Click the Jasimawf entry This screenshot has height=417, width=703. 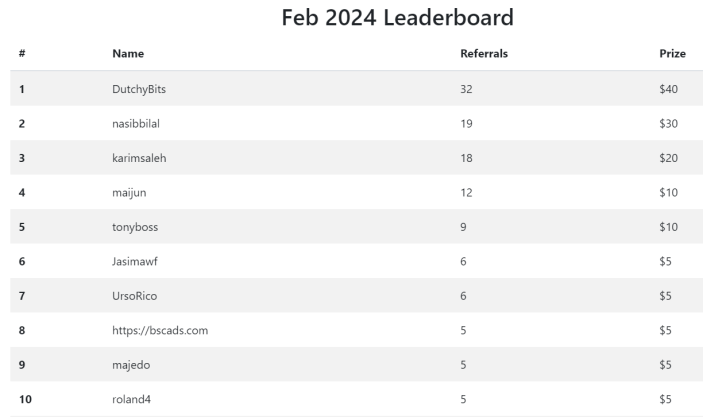pyautogui.click(x=135, y=261)
